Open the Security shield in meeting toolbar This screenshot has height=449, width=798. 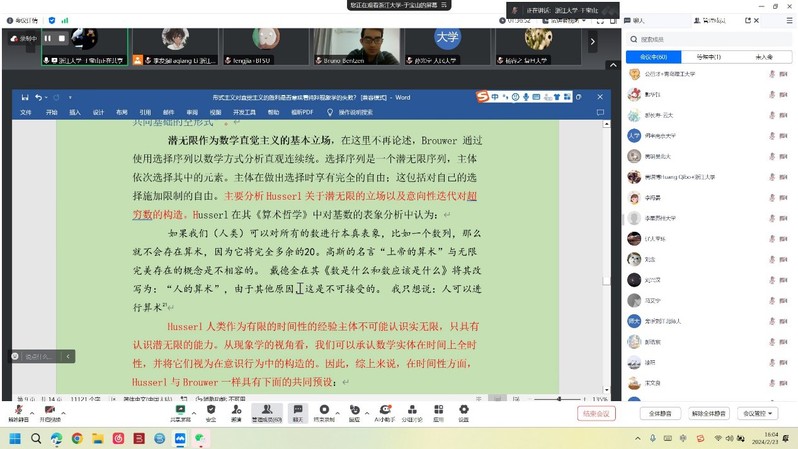[211, 413]
